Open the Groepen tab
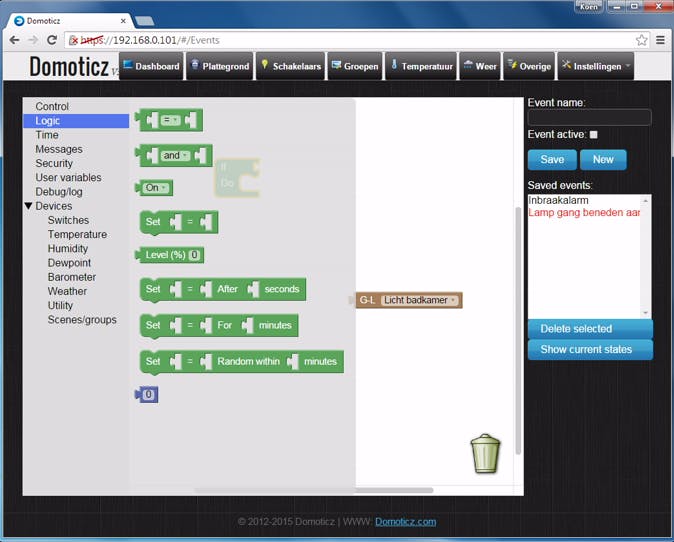This screenshot has width=674, height=542. coord(355,66)
